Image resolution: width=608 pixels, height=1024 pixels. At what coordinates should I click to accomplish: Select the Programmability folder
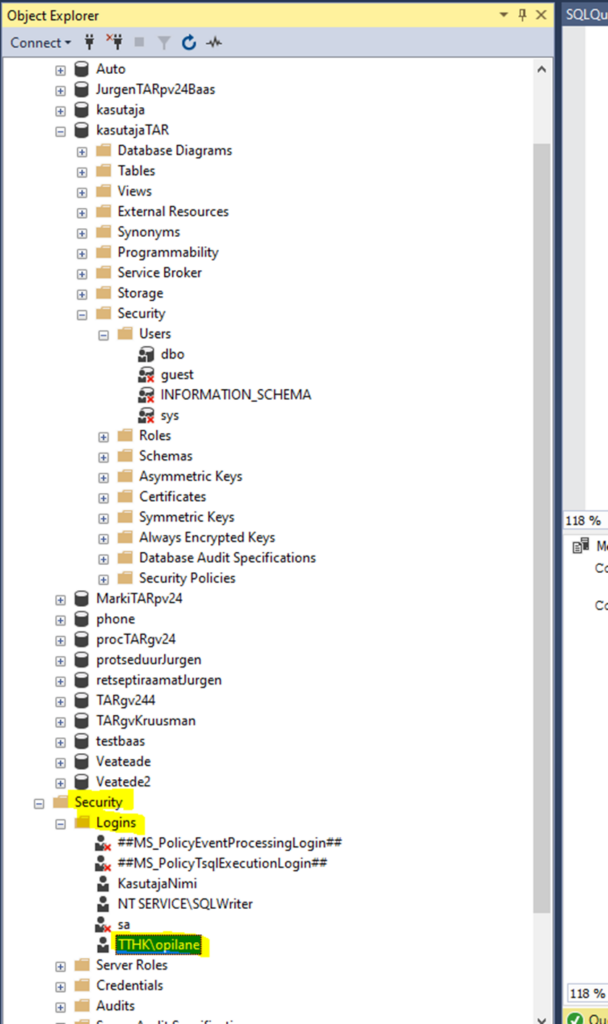point(167,252)
